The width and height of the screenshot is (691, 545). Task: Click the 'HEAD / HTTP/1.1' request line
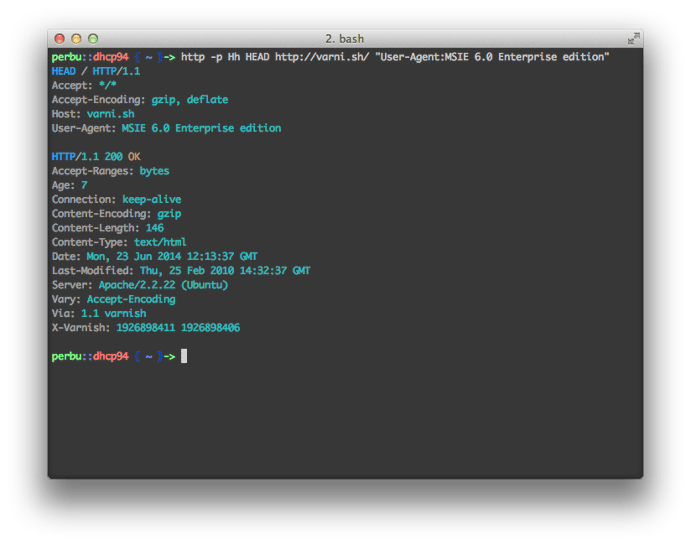pos(96,71)
